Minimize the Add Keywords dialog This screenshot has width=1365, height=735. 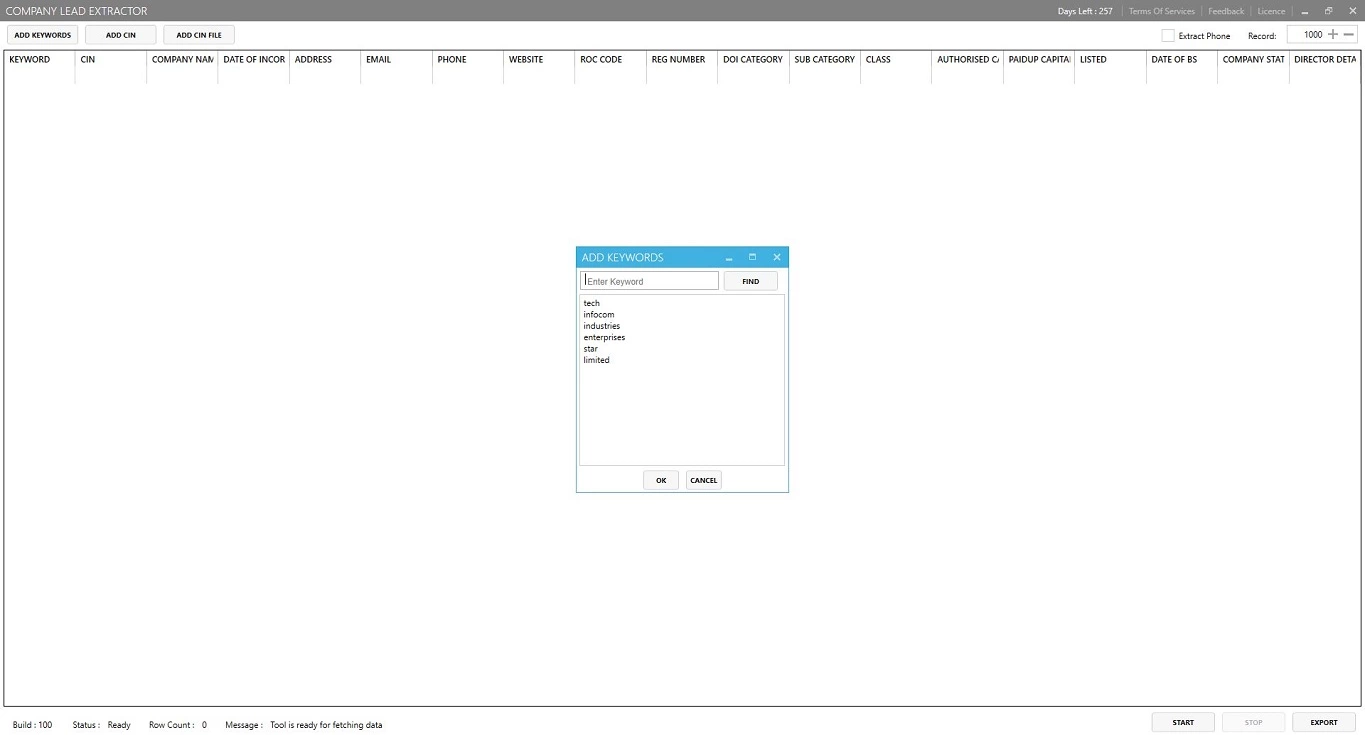(729, 258)
